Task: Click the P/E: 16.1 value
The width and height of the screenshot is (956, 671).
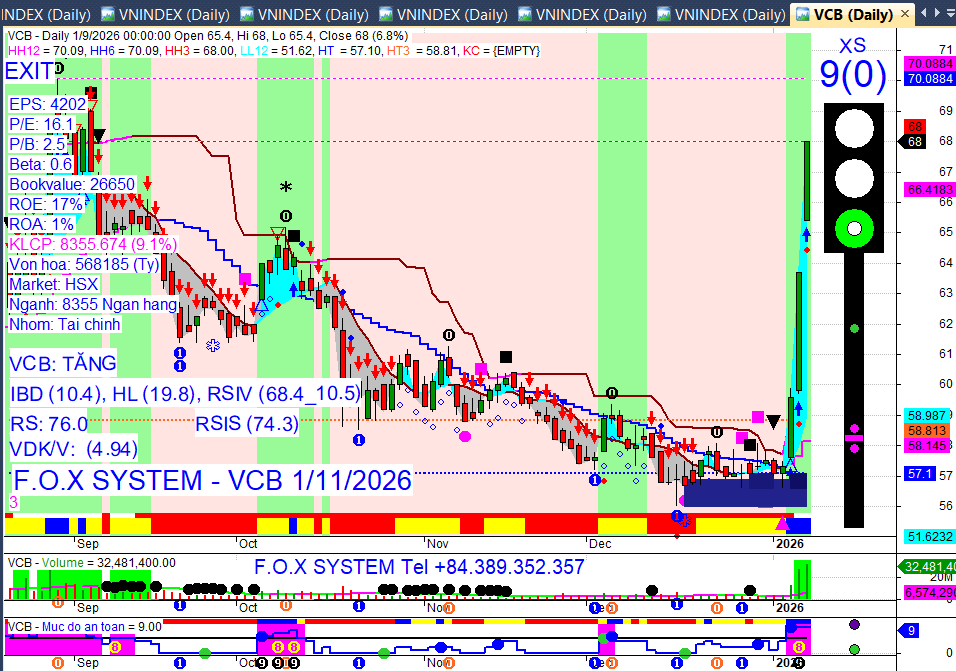Action: click(41, 124)
